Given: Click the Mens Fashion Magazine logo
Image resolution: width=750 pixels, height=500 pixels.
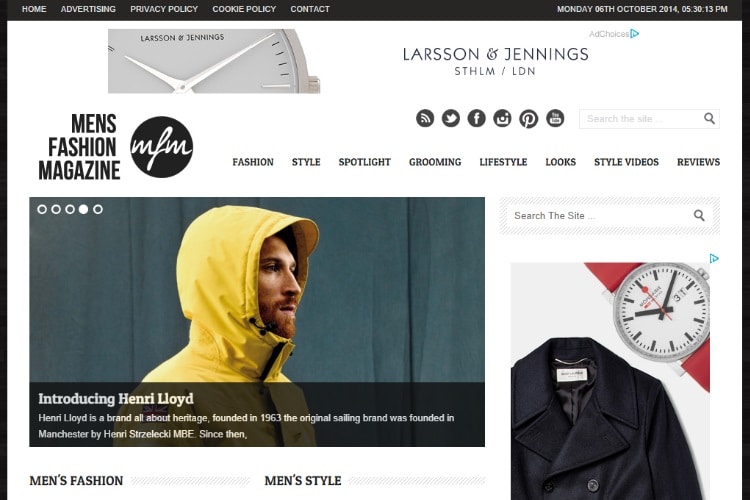Looking at the screenshot, I should (x=116, y=147).
